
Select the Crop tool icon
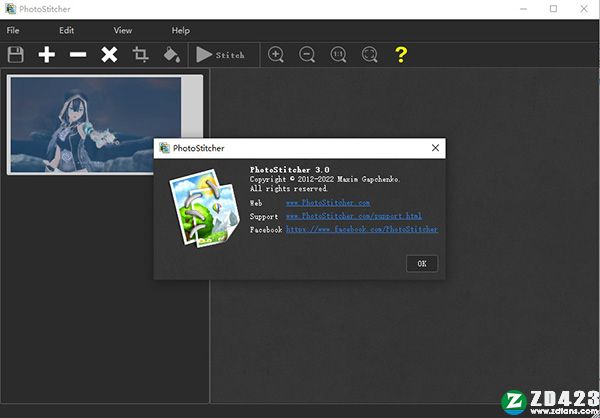pyautogui.click(x=140, y=55)
